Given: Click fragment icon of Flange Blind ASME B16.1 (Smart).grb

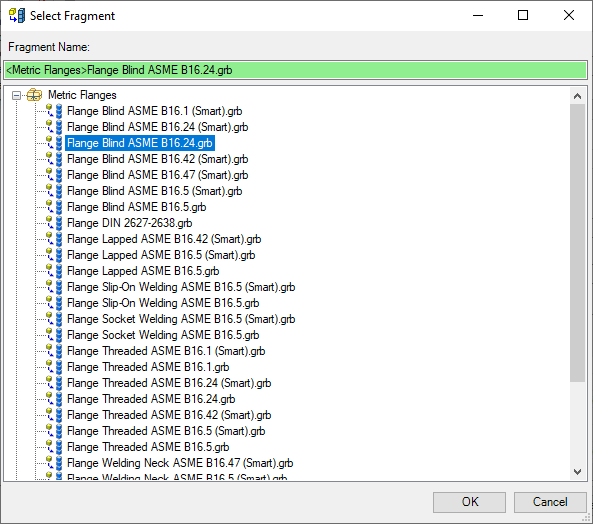Looking at the screenshot, I should [54, 111].
